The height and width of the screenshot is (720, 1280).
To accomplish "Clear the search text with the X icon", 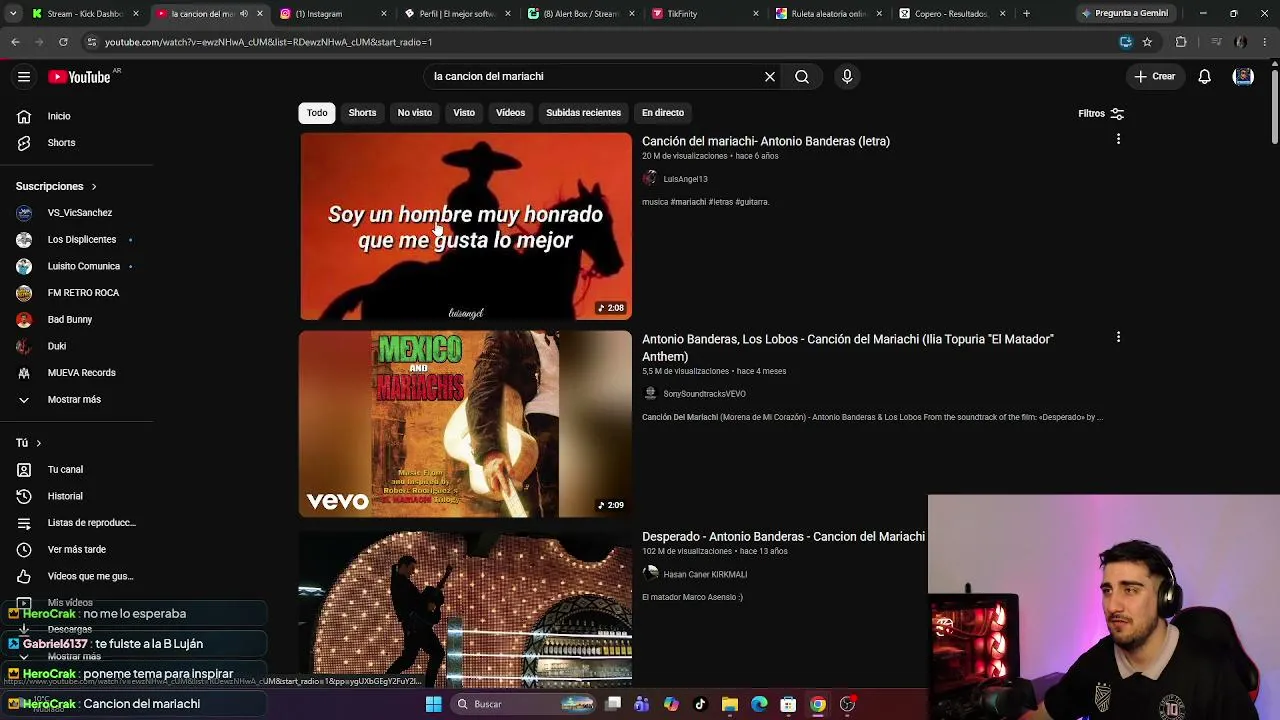I will point(770,77).
